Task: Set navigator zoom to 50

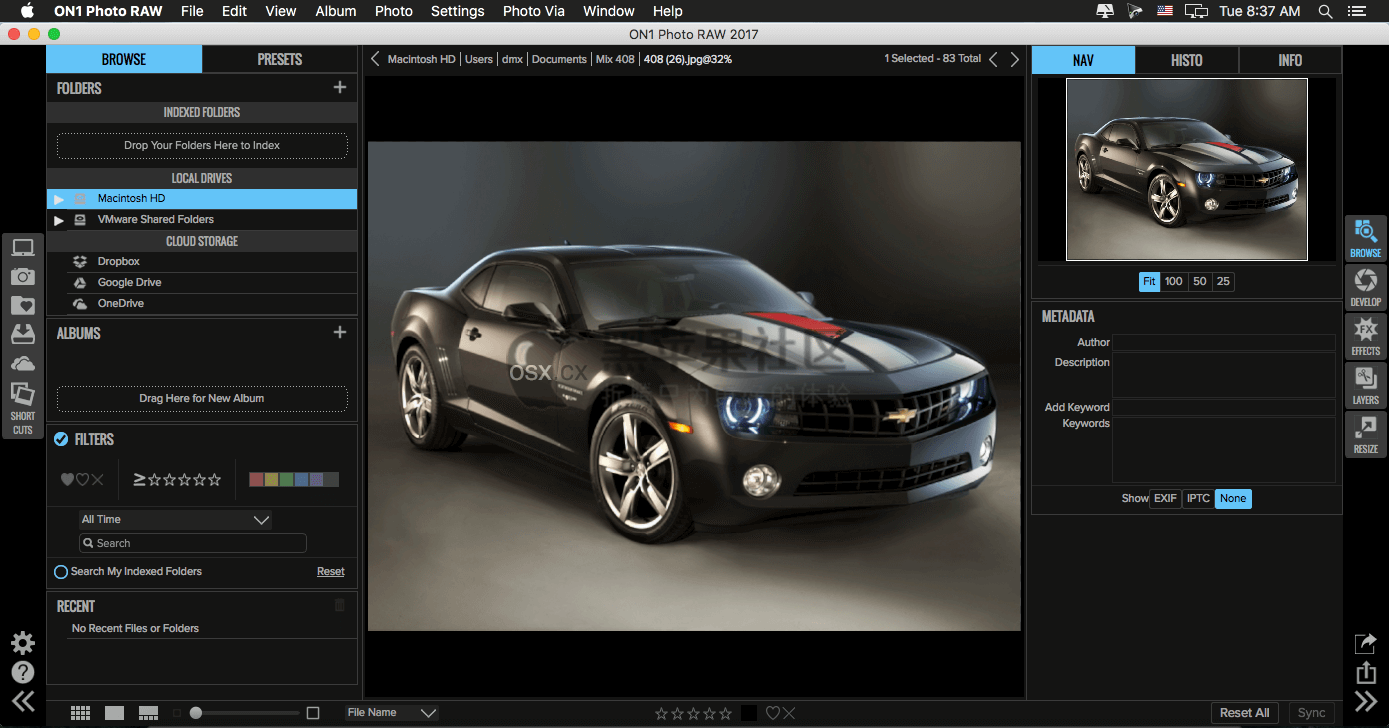Action: click(x=1200, y=282)
